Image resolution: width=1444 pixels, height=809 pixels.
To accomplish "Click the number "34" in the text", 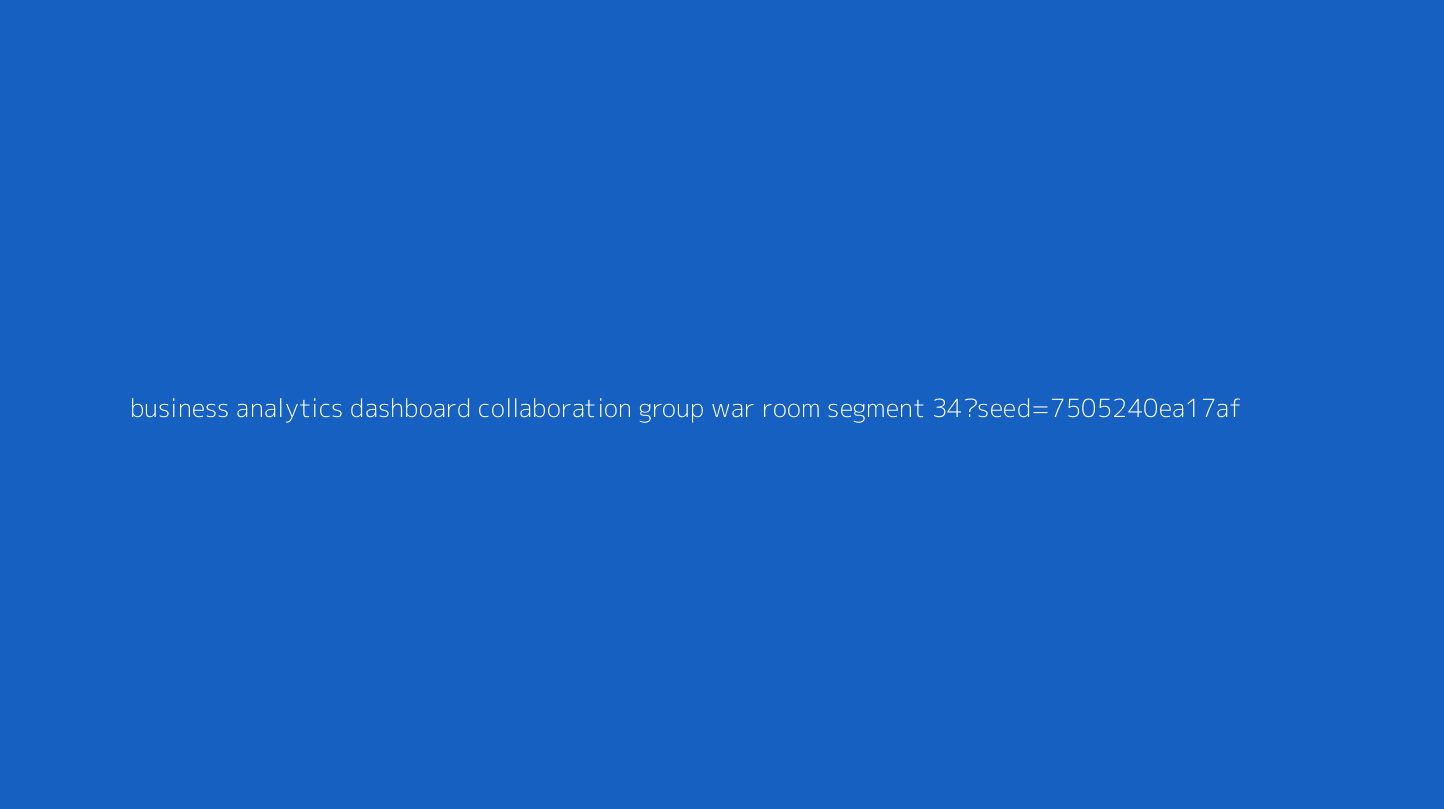I will (947, 408).
